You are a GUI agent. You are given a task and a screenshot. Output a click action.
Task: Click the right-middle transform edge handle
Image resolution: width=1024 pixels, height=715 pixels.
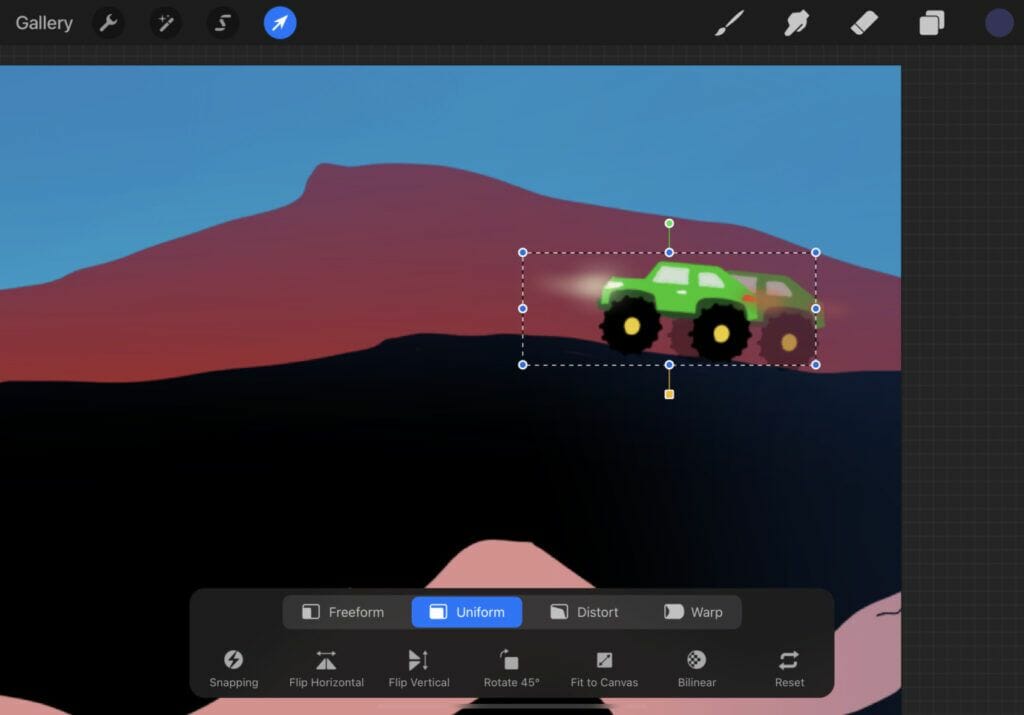(816, 308)
